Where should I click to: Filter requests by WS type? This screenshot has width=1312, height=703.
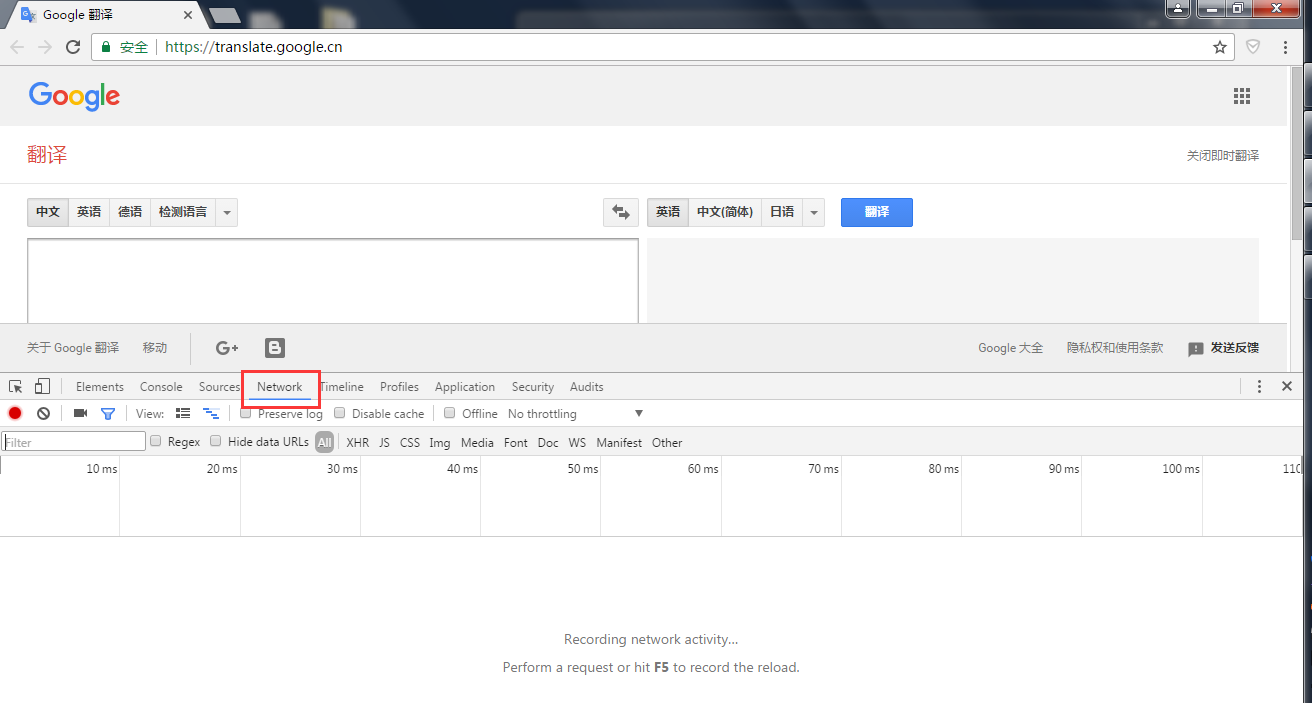coord(577,442)
